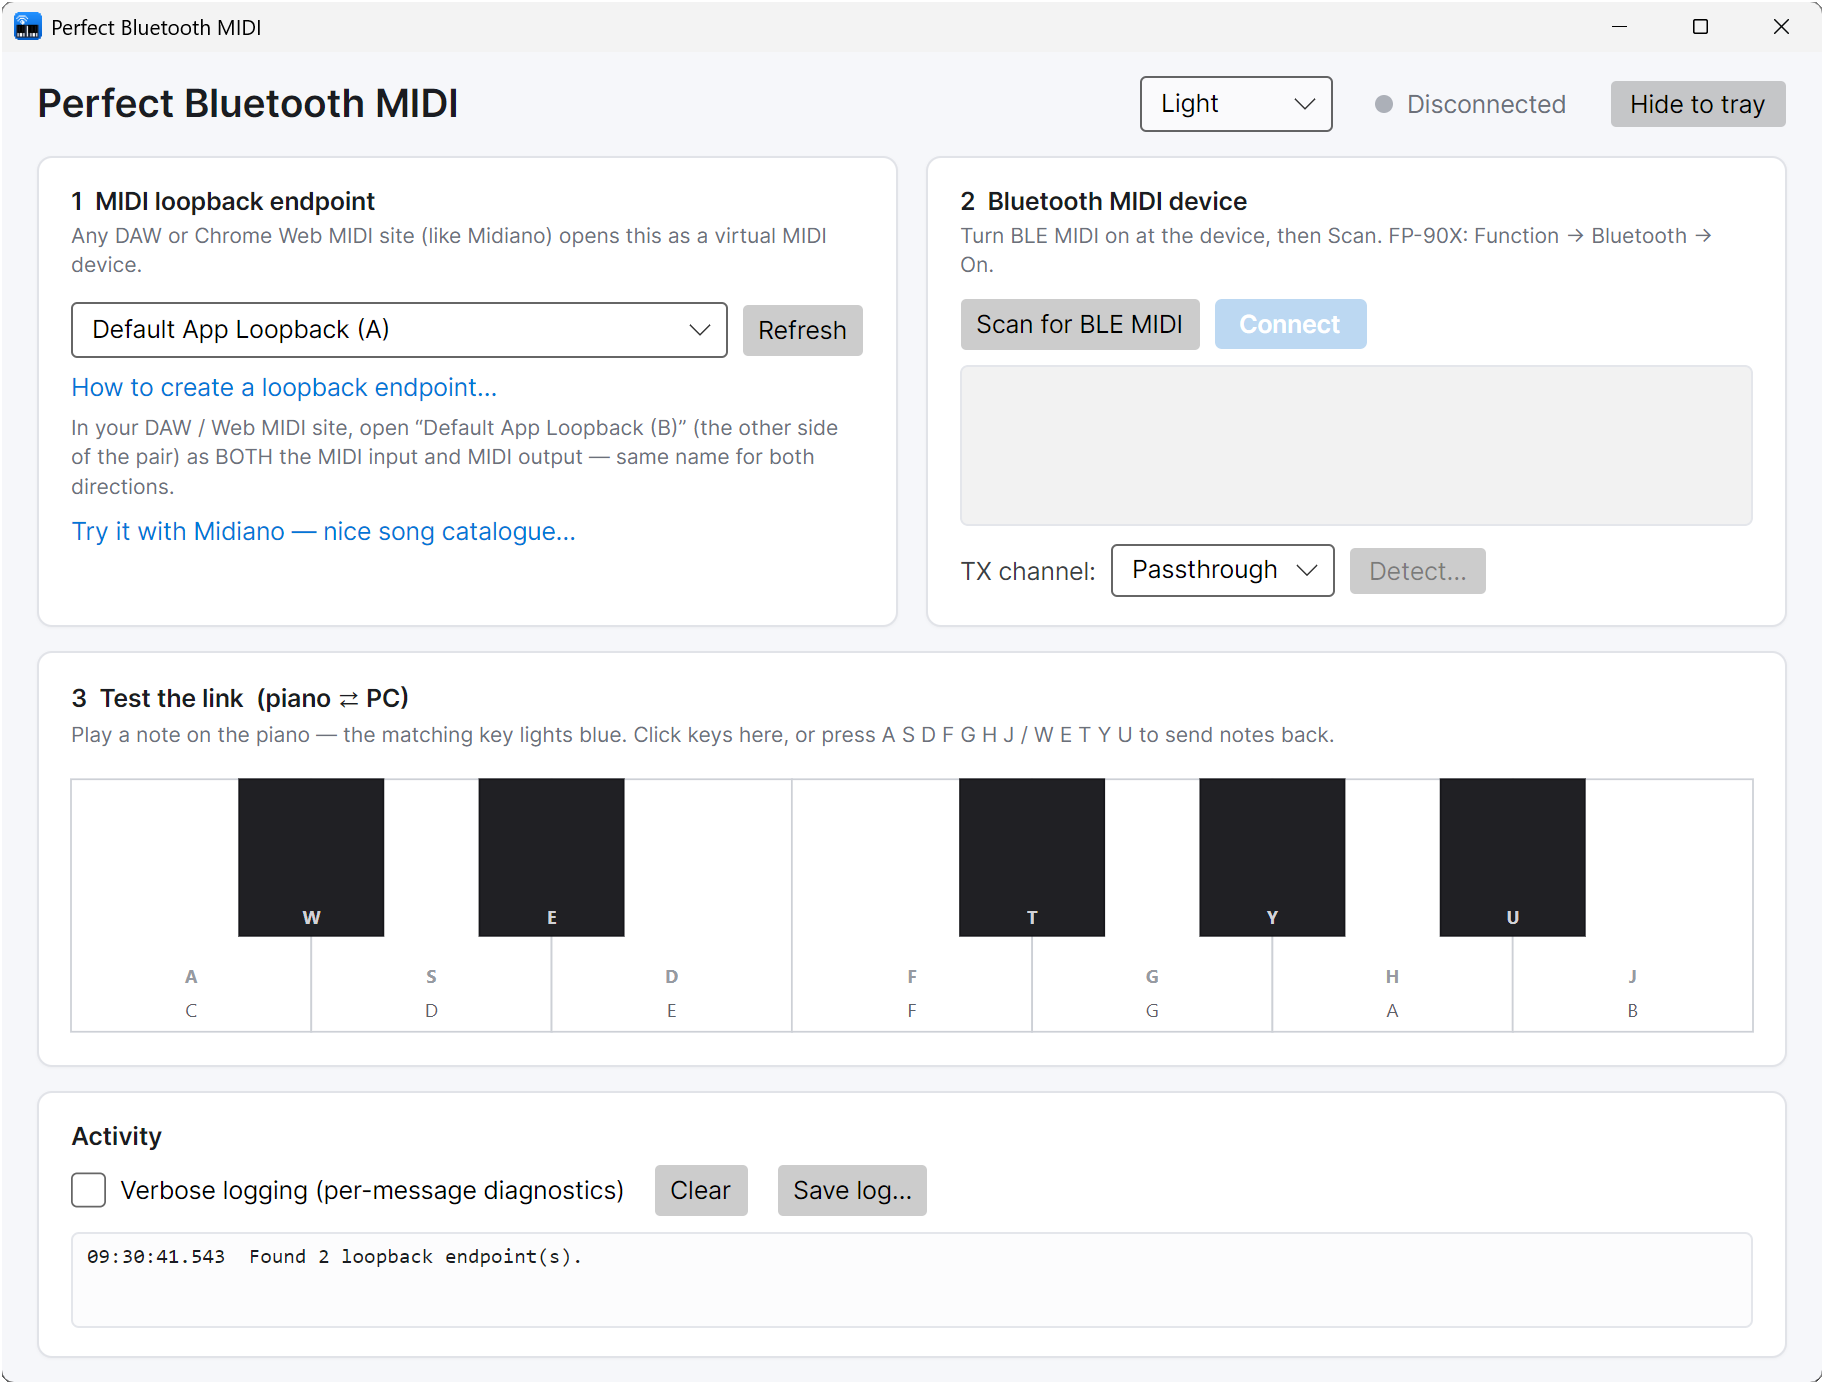
Task: Refresh the loopback endpoint list
Action: [x=802, y=330]
